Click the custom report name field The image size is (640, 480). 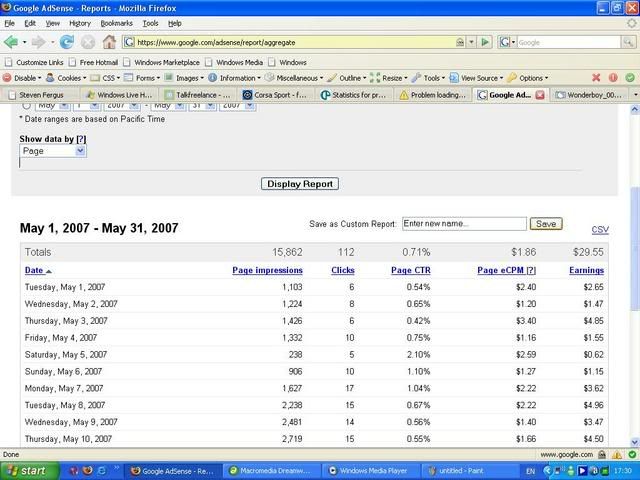point(463,224)
